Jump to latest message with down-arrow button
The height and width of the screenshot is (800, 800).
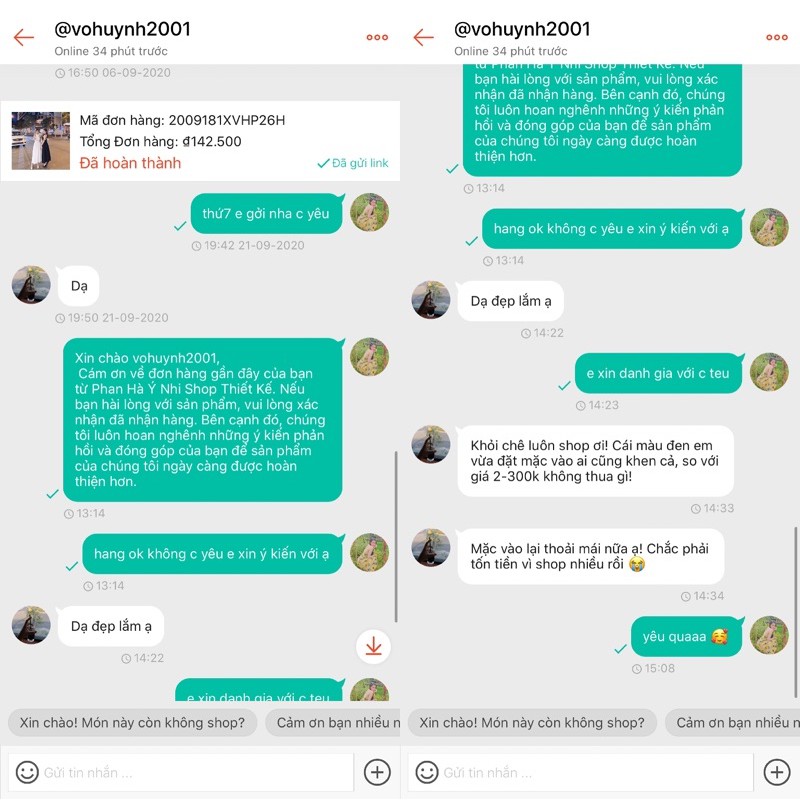373,646
